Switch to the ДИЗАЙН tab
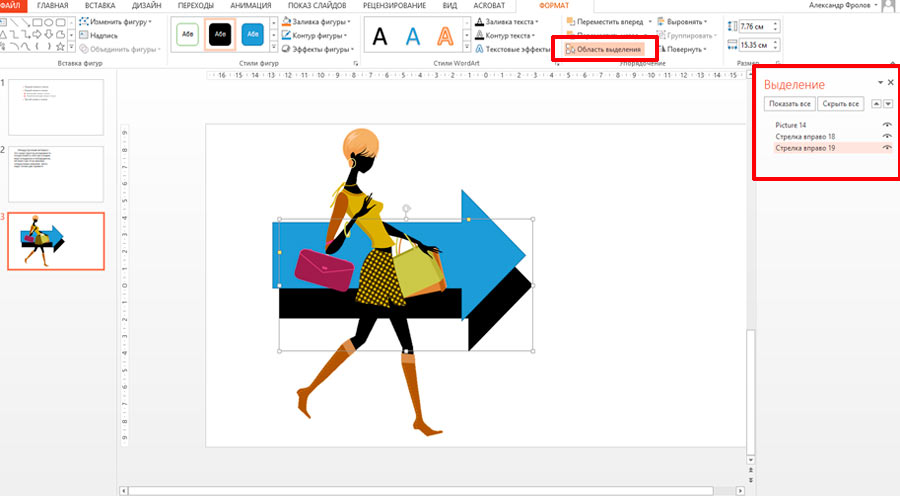 pyautogui.click(x=146, y=5)
